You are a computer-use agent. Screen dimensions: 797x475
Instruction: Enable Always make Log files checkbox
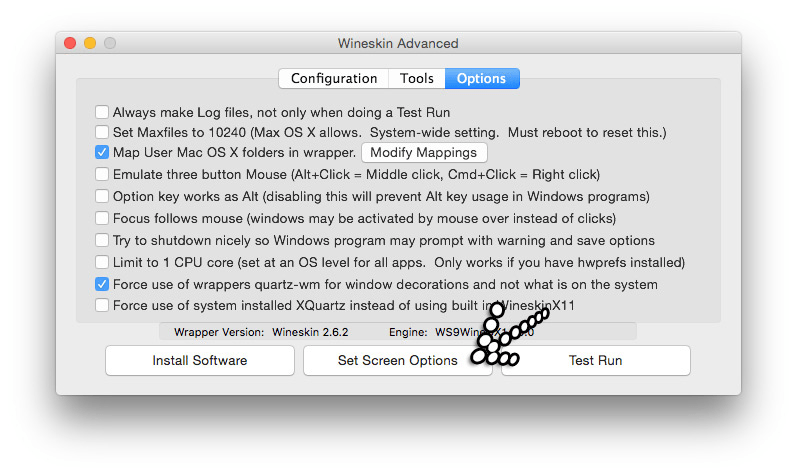pyautogui.click(x=102, y=112)
